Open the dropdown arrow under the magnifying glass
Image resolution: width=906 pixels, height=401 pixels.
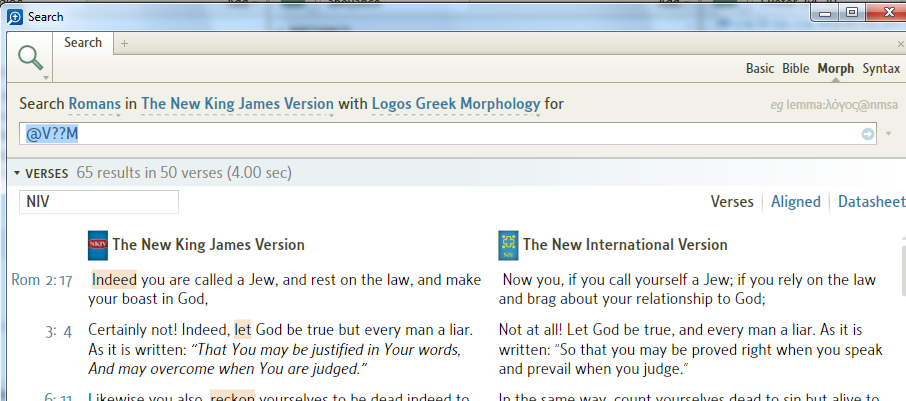tap(46, 78)
